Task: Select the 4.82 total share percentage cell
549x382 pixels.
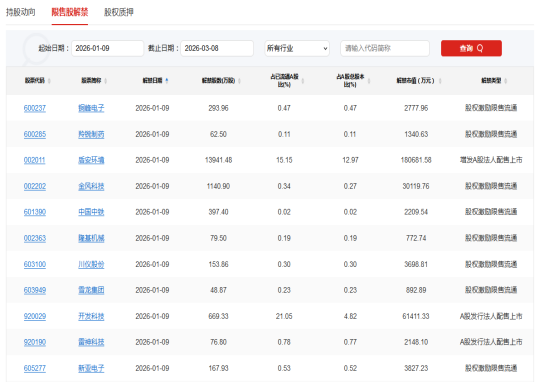Action: tap(350, 317)
